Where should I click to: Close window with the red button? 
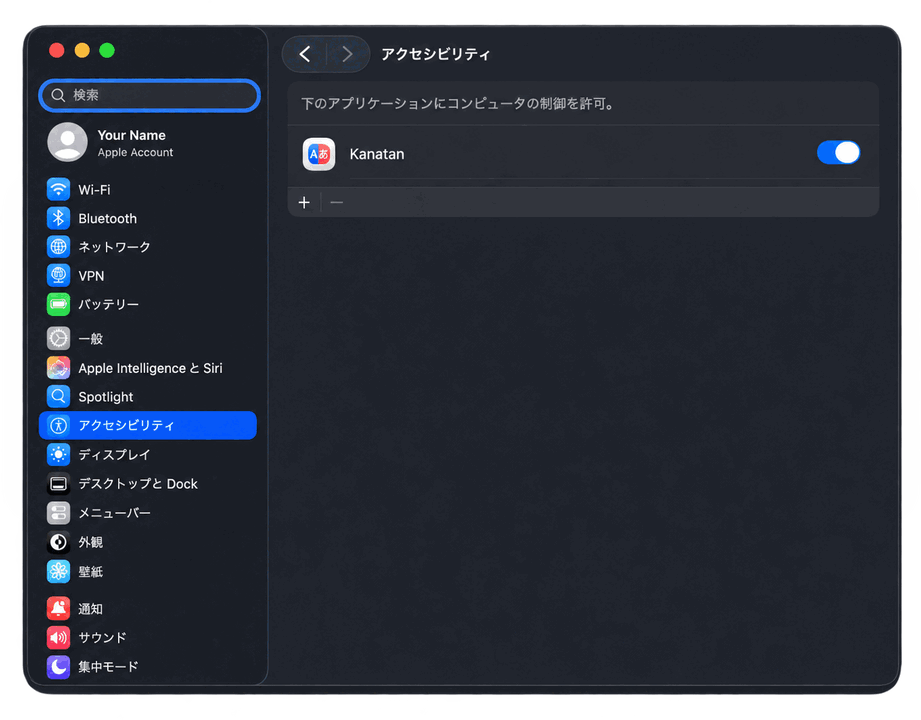[x=56, y=51]
